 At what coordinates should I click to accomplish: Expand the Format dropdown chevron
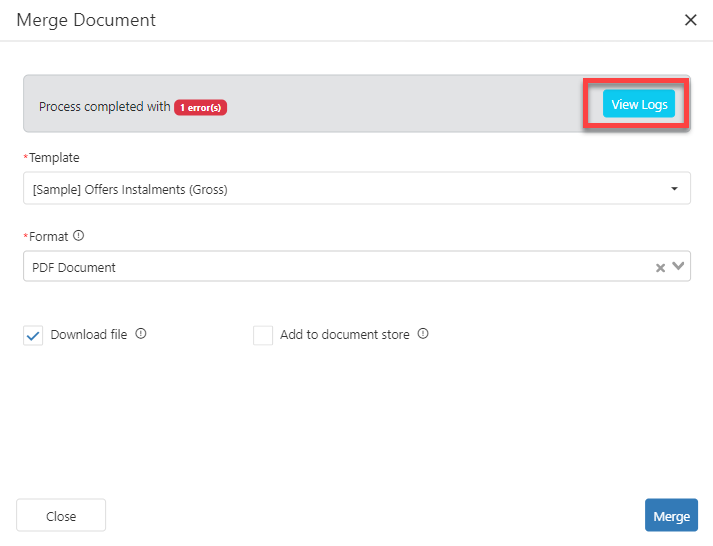(678, 266)
